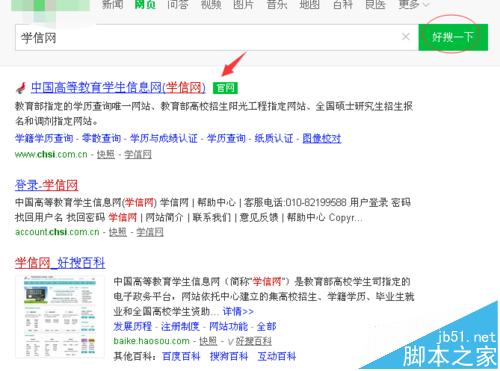Image resolution: width=500 pixels, height=371 pixels.
Task: Click the account.chsi.com.cn URL
Action: (x=57, y=232)
